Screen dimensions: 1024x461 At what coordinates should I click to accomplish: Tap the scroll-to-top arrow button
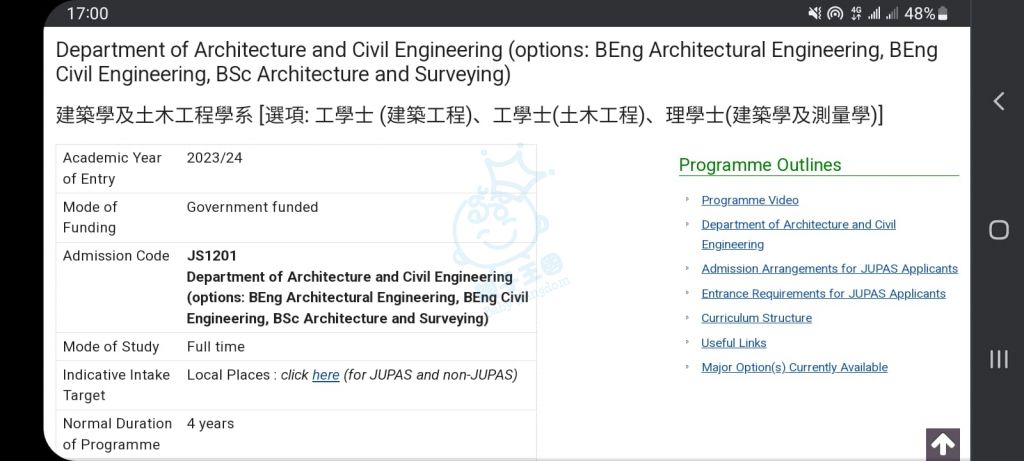tap(942, 445)
